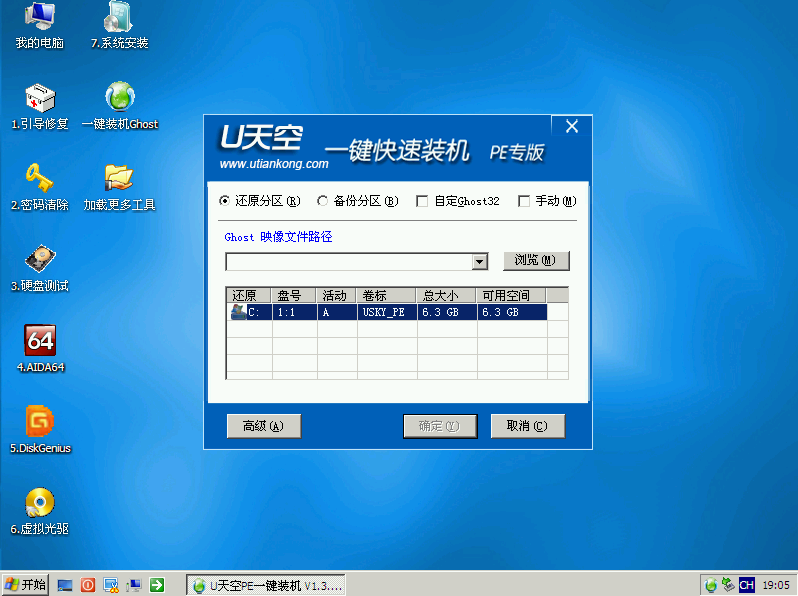Screen dimensions: 798x596
Task: Click the monitor tools quick launch icon
Action: [x=111, y=585]
